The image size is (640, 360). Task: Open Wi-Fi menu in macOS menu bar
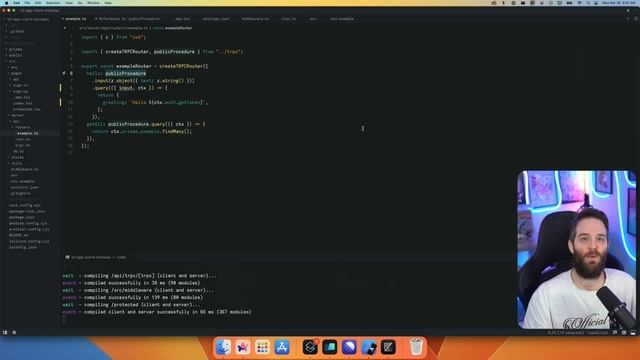tap(580, 3)
